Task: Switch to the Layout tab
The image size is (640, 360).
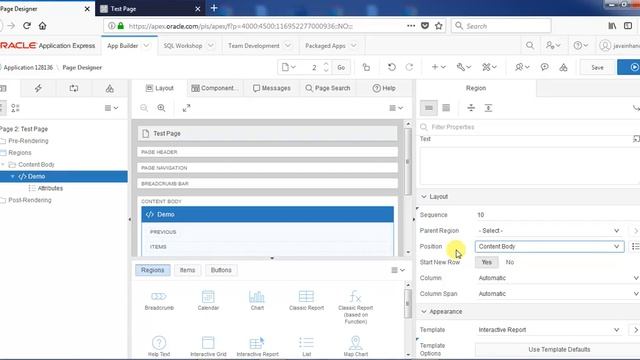Action: 160,88
